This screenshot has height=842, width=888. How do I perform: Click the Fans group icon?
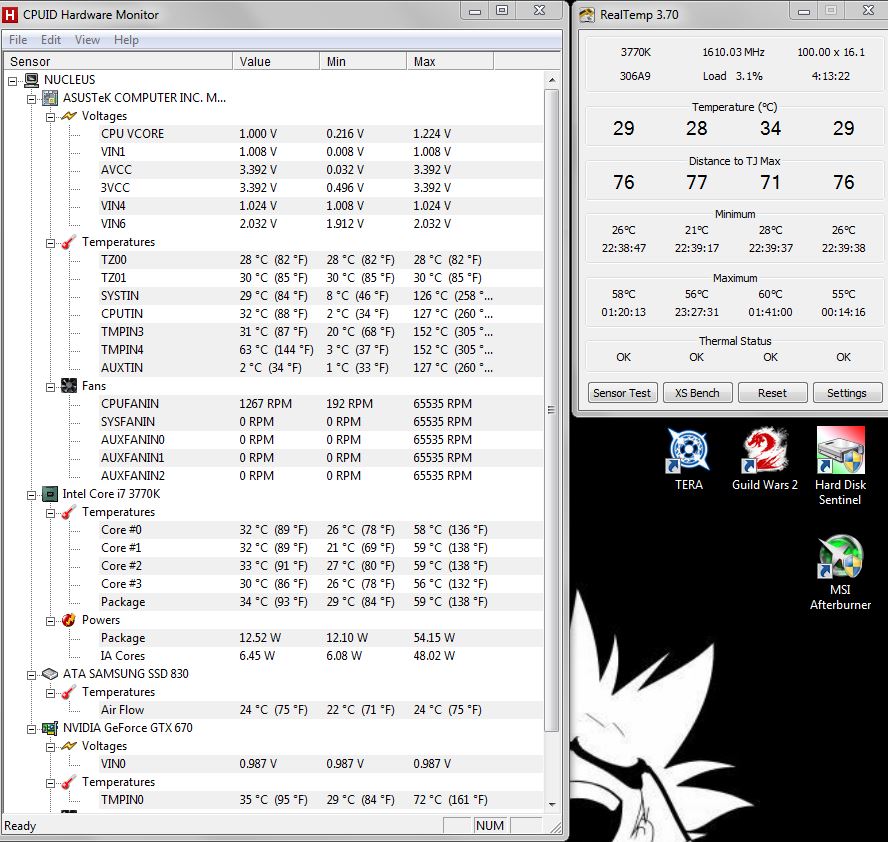[x=69, y=386]
